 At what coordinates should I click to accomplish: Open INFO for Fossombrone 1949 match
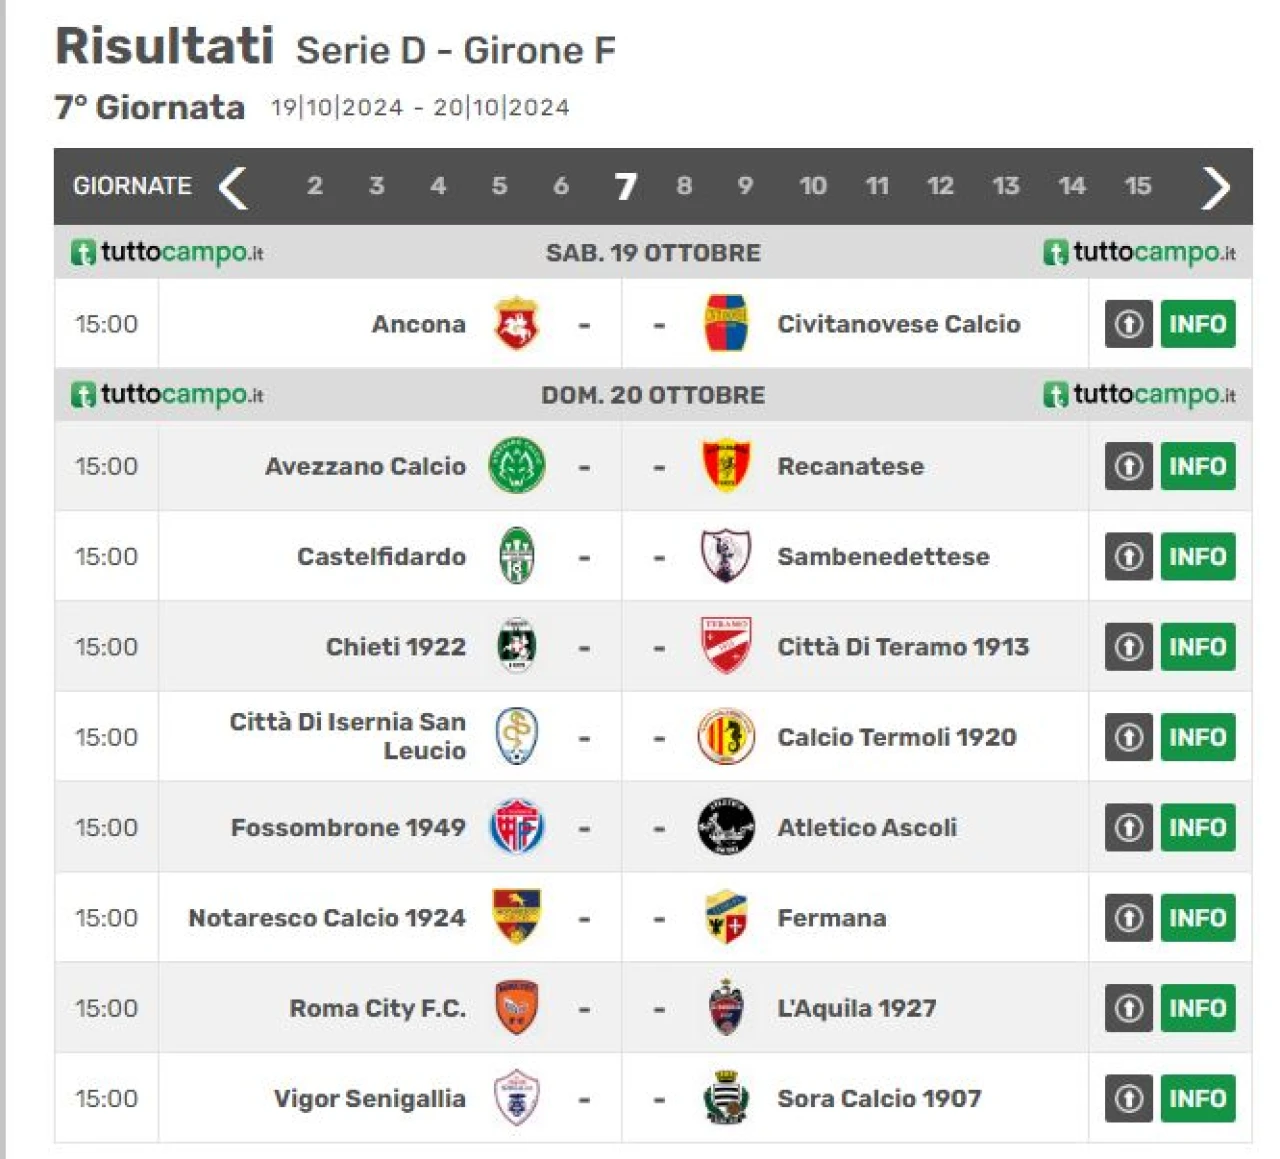(x=1198, y=827)
